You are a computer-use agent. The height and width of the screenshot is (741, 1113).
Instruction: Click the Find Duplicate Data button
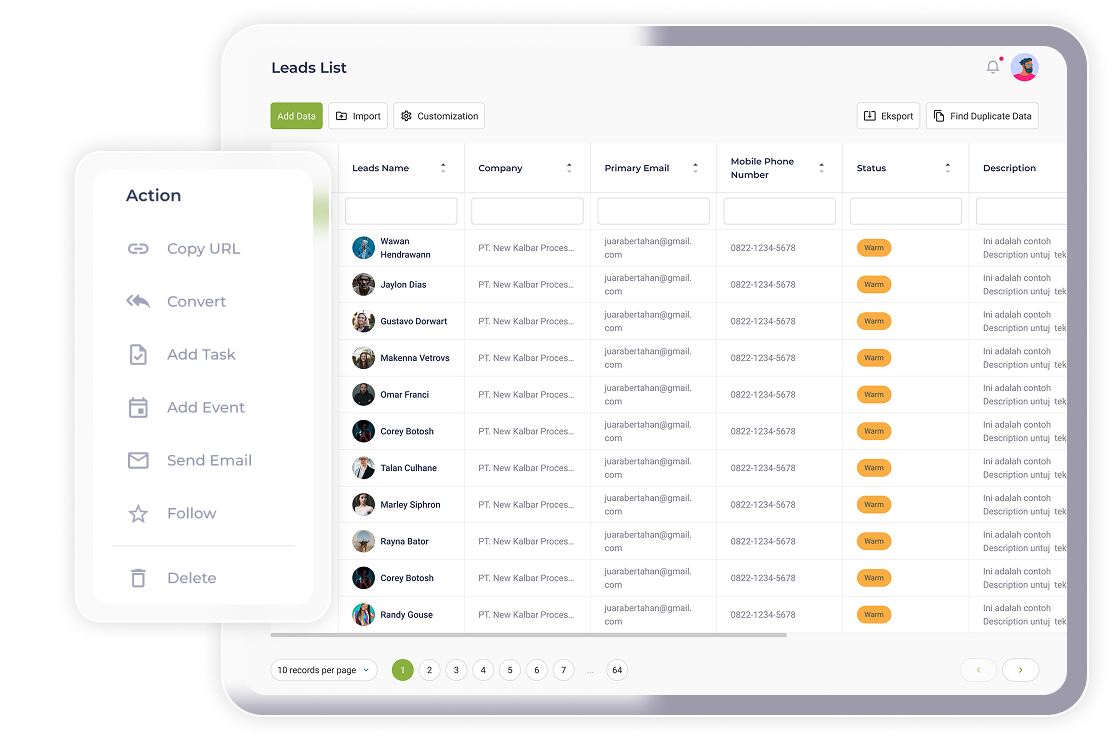point(982,116)
